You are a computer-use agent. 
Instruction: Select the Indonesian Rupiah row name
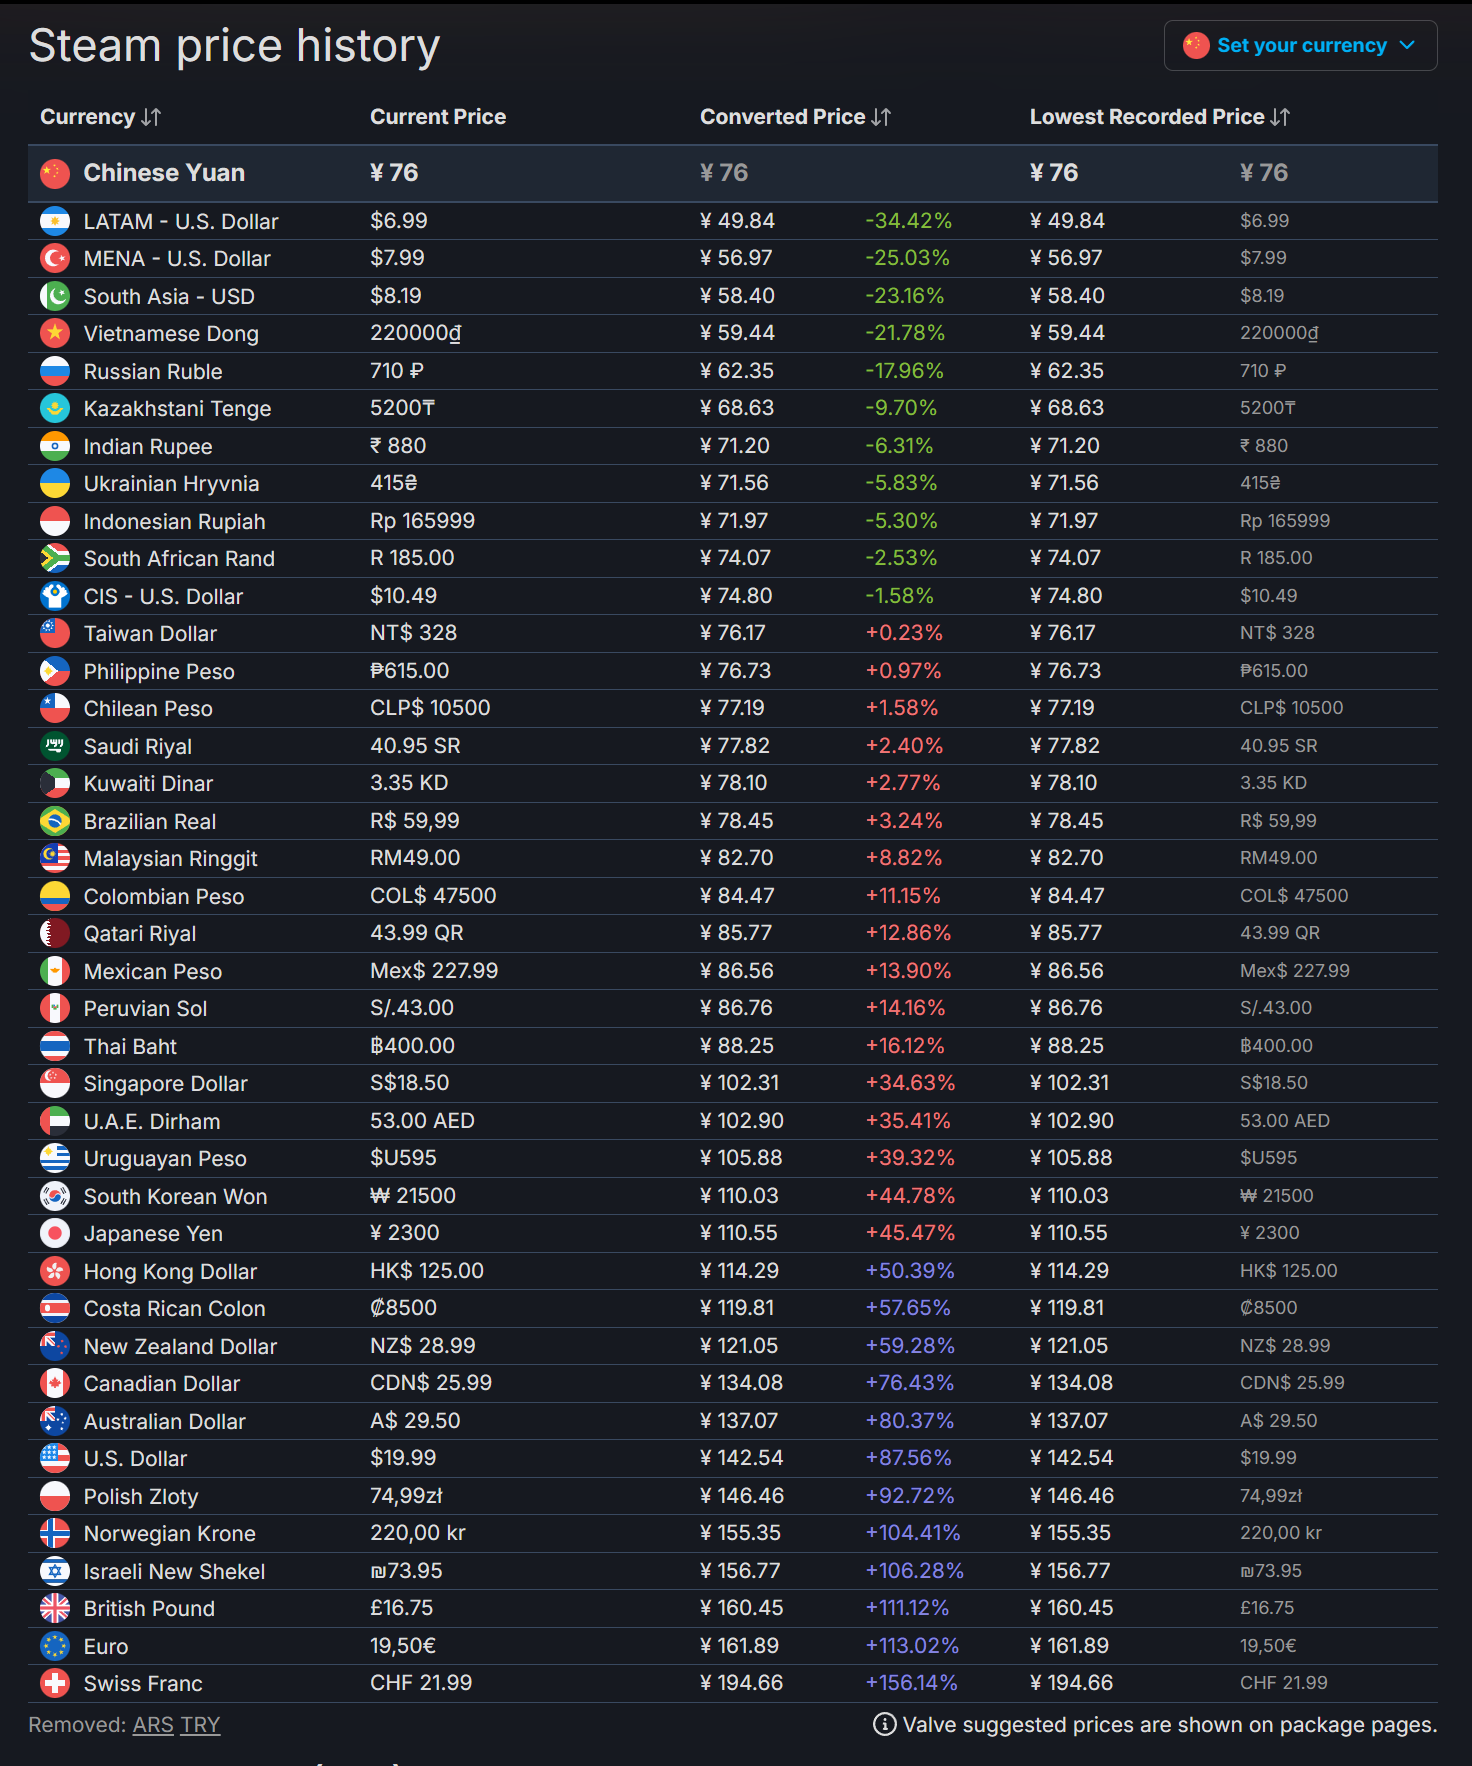coord(175,521)
